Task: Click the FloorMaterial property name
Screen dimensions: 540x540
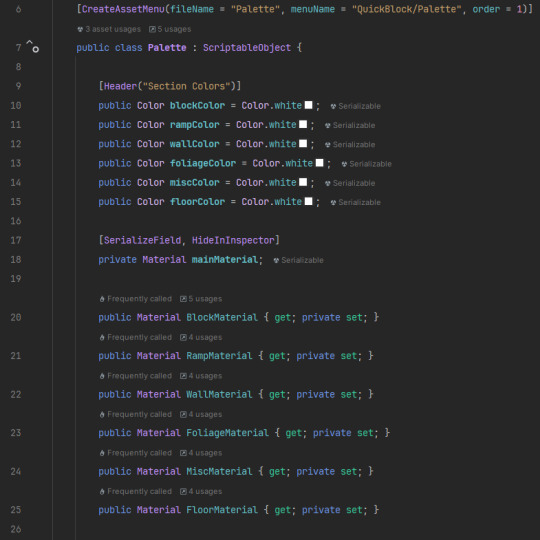Action: (x=222, y=510)
